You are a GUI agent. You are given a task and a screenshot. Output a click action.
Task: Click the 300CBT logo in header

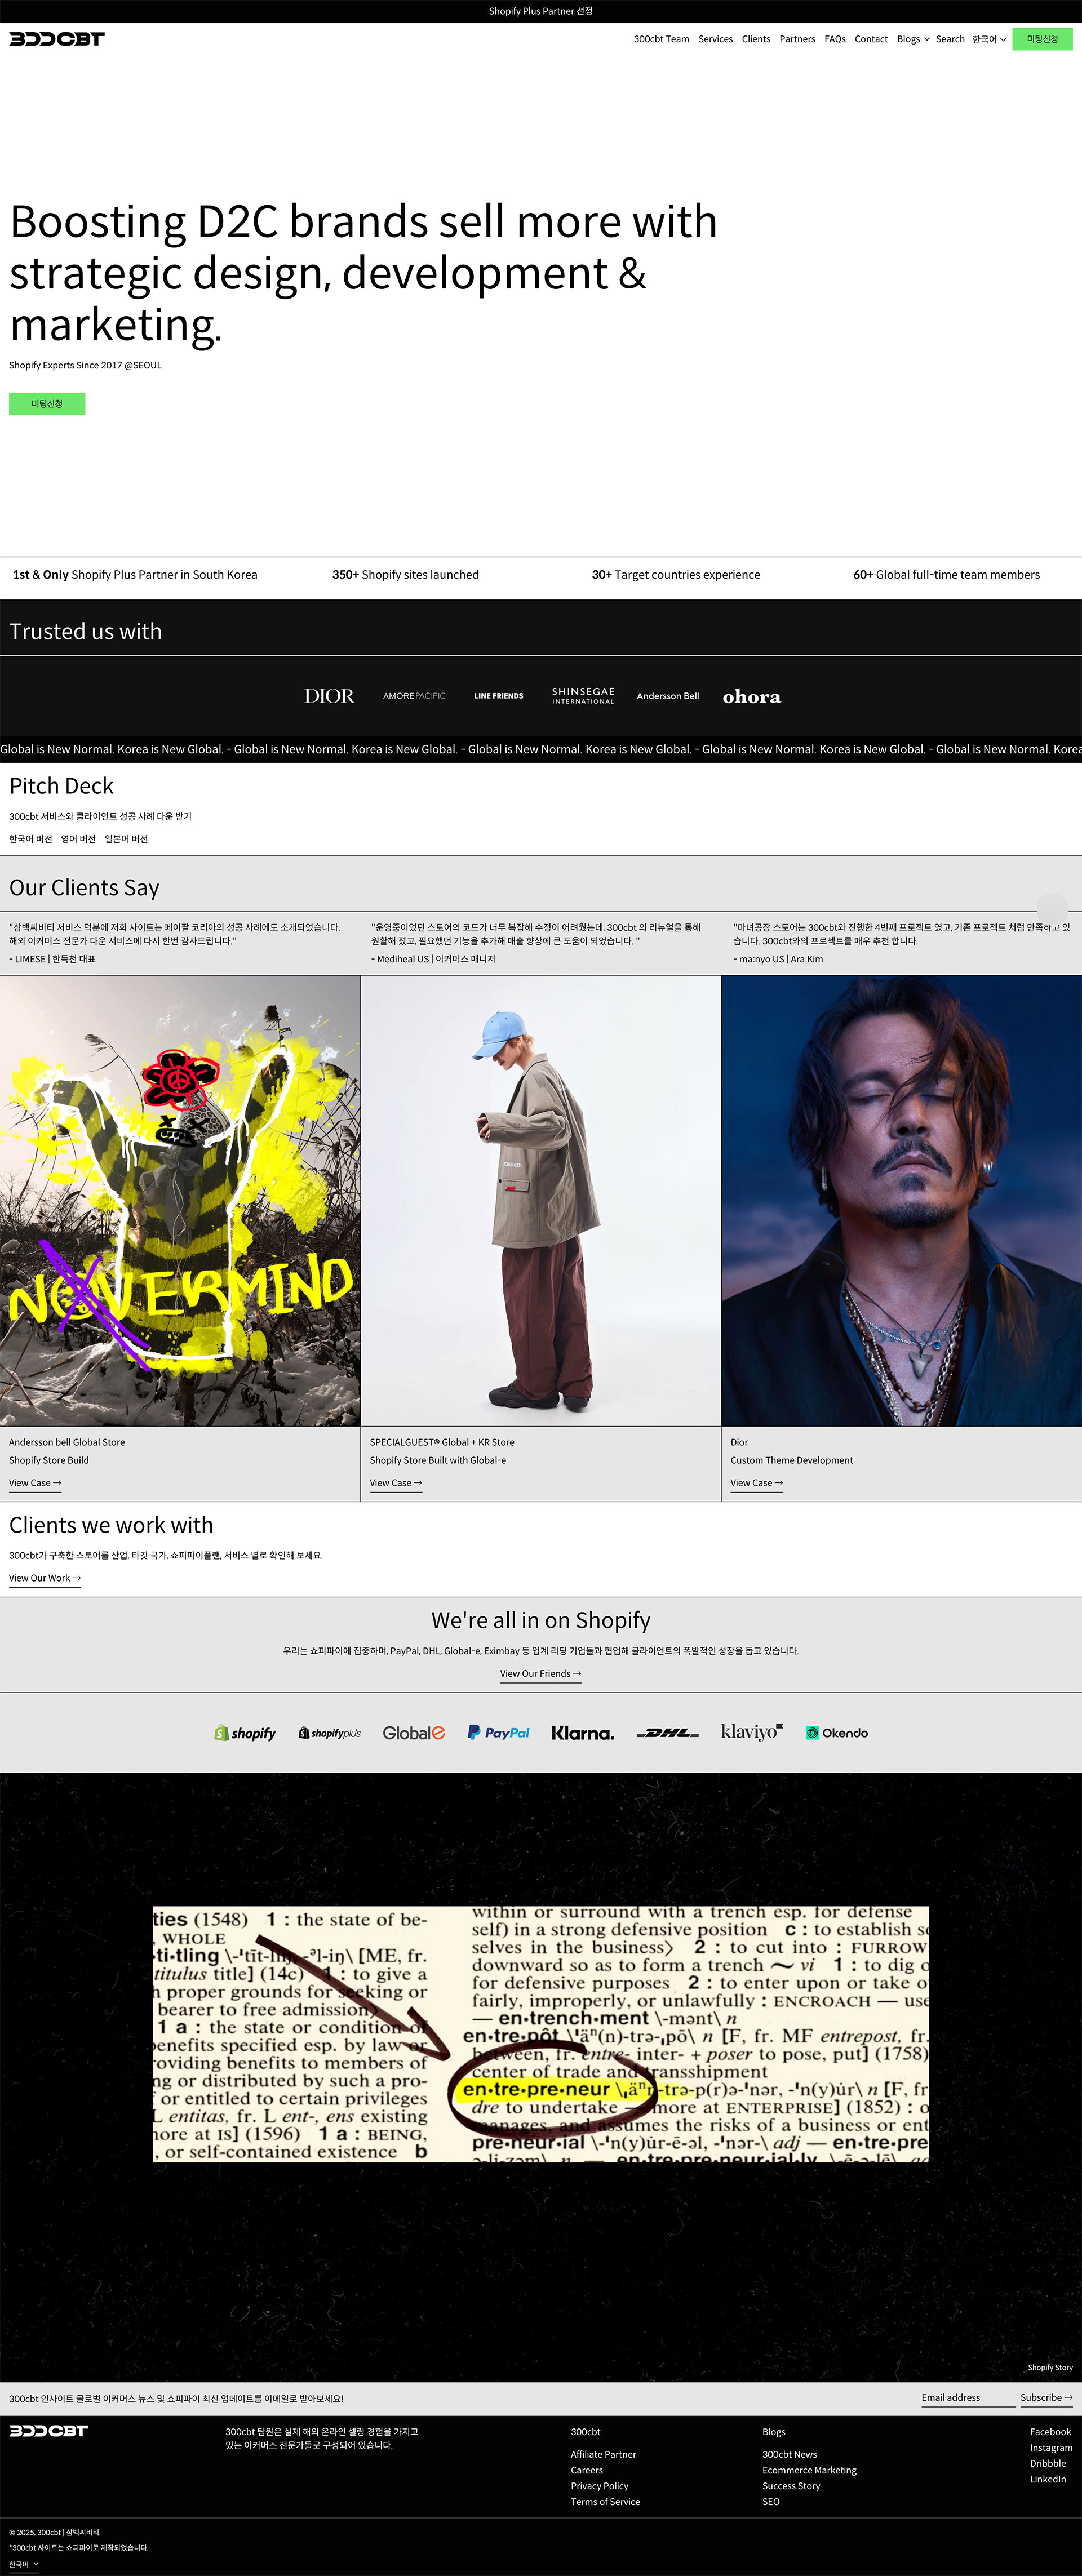(x=57, y=39)
